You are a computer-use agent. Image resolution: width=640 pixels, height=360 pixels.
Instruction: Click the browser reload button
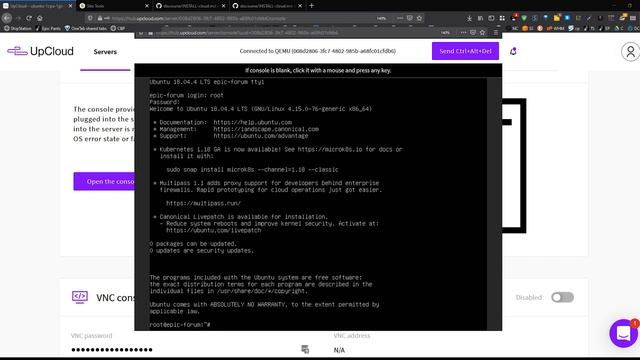[x=29, y=18]
